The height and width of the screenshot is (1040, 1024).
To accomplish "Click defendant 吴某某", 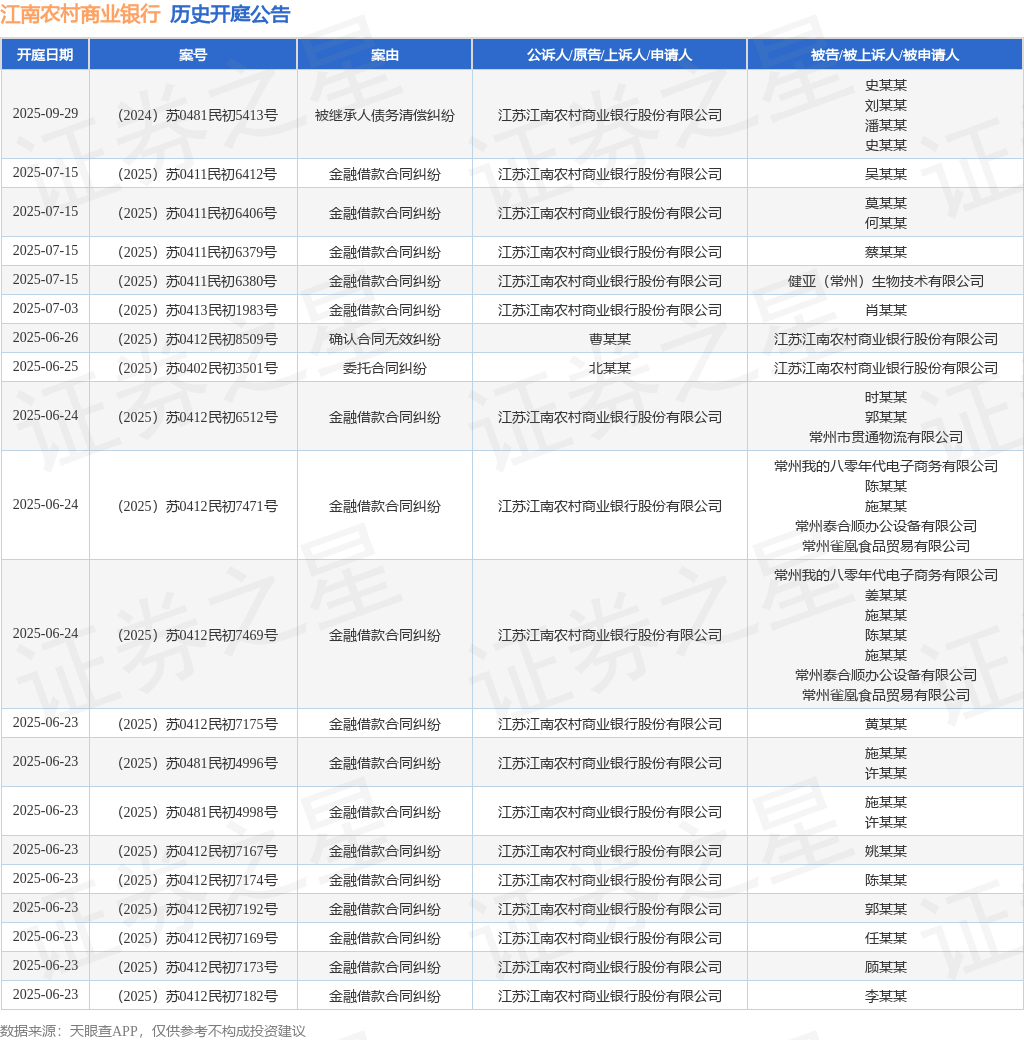I will (885, 174).
